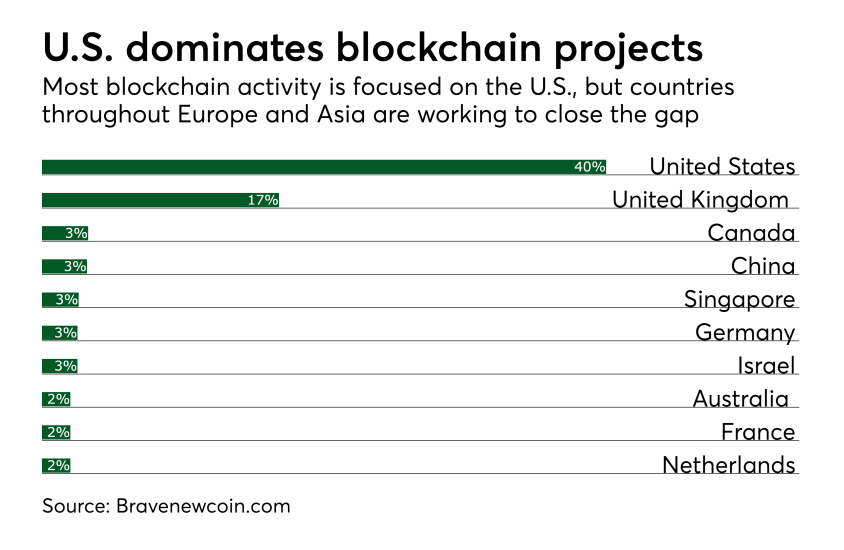Screen dimensions: 844x550
Task: Click the Australia country label
Action: (740, 399)
